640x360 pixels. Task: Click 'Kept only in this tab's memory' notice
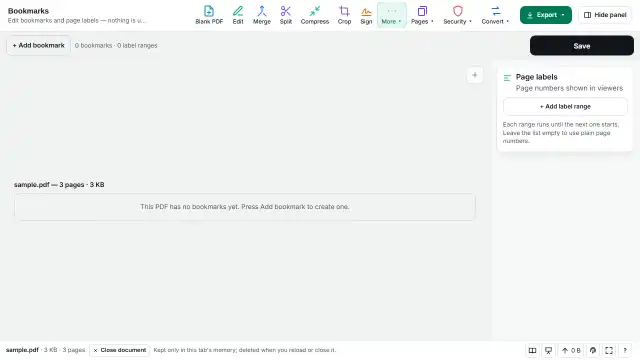pos(244,350)
